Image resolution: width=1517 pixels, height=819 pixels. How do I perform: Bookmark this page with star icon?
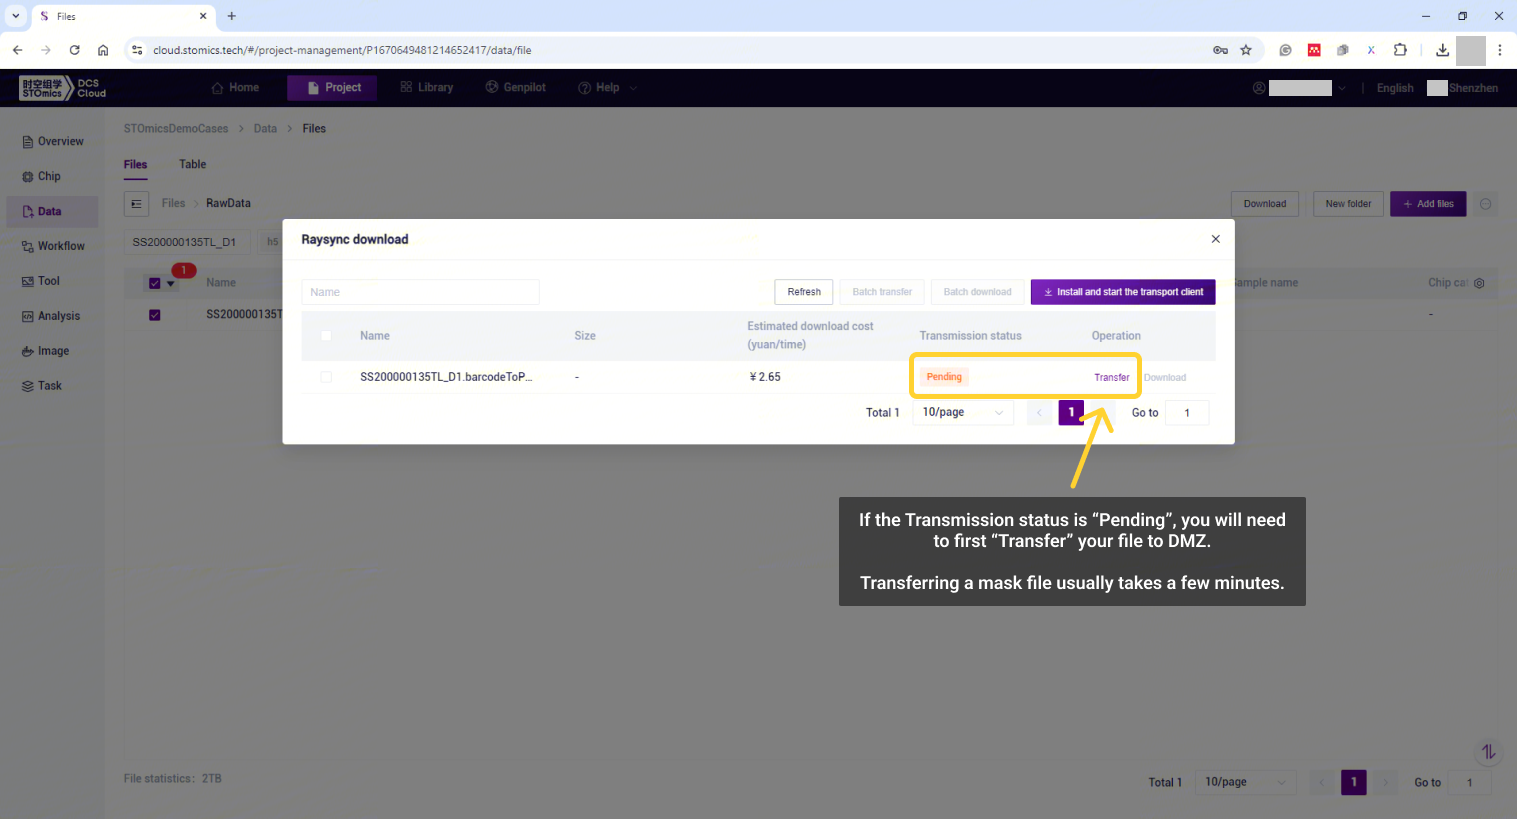[x=1246, y=50]
